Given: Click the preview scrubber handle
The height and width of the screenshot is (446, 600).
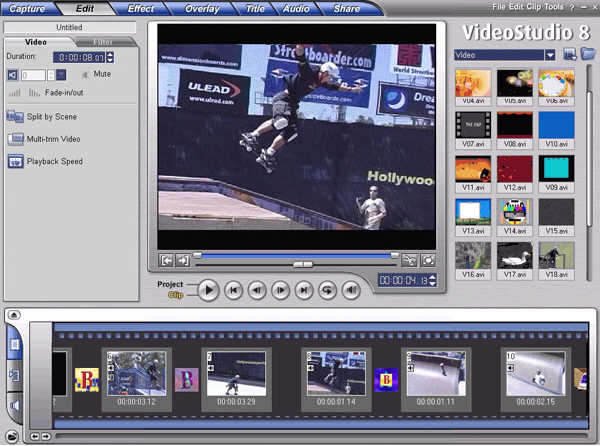Looking at the screenshot, I should (x=303, y=264).
